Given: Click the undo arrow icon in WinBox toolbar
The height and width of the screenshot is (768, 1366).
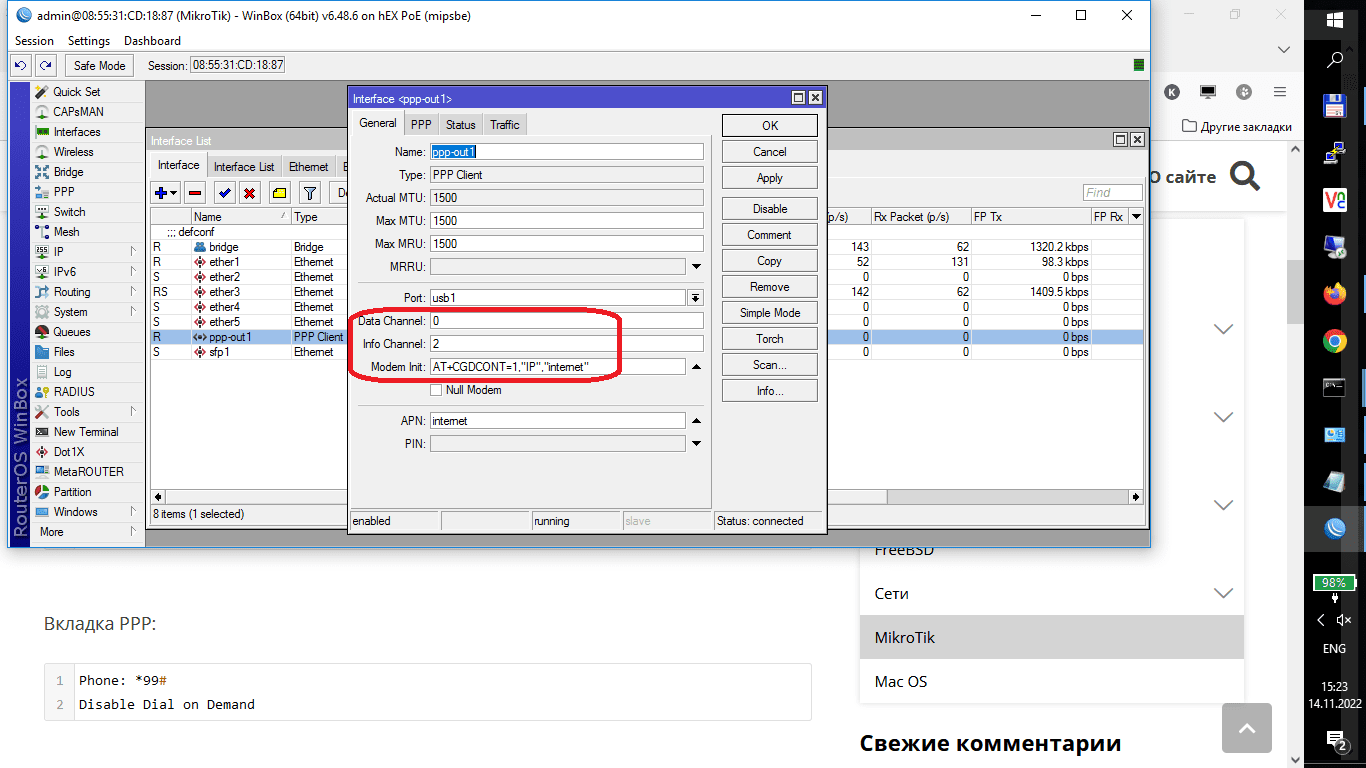Looking at the screenshot, I should coord(20,65).
